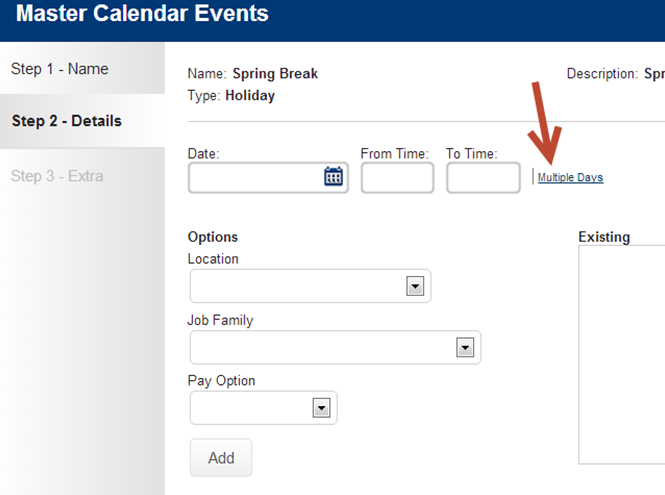
Task: Click the From Time input box
Action: coord(397,178)
